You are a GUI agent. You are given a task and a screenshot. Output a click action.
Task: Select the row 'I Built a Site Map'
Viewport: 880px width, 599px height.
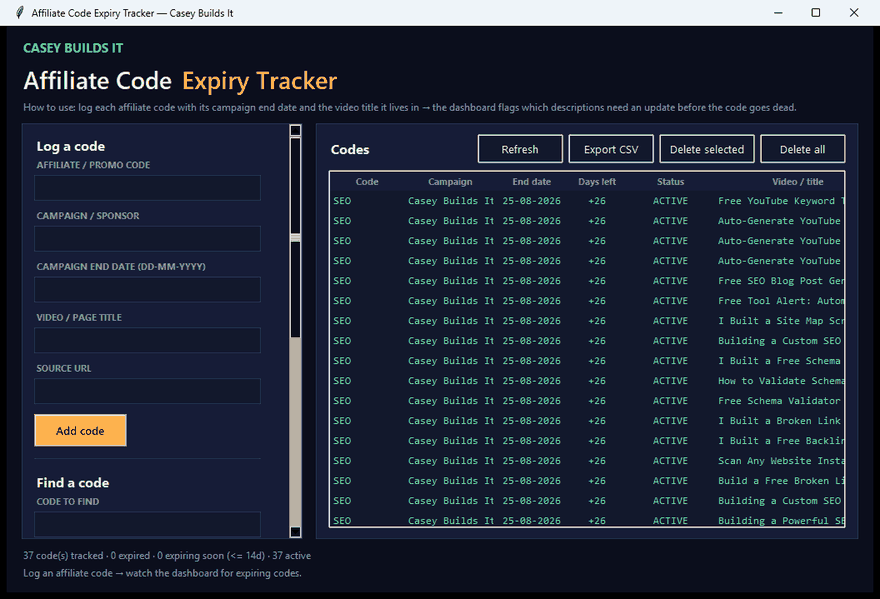click(x=587, y=321)
